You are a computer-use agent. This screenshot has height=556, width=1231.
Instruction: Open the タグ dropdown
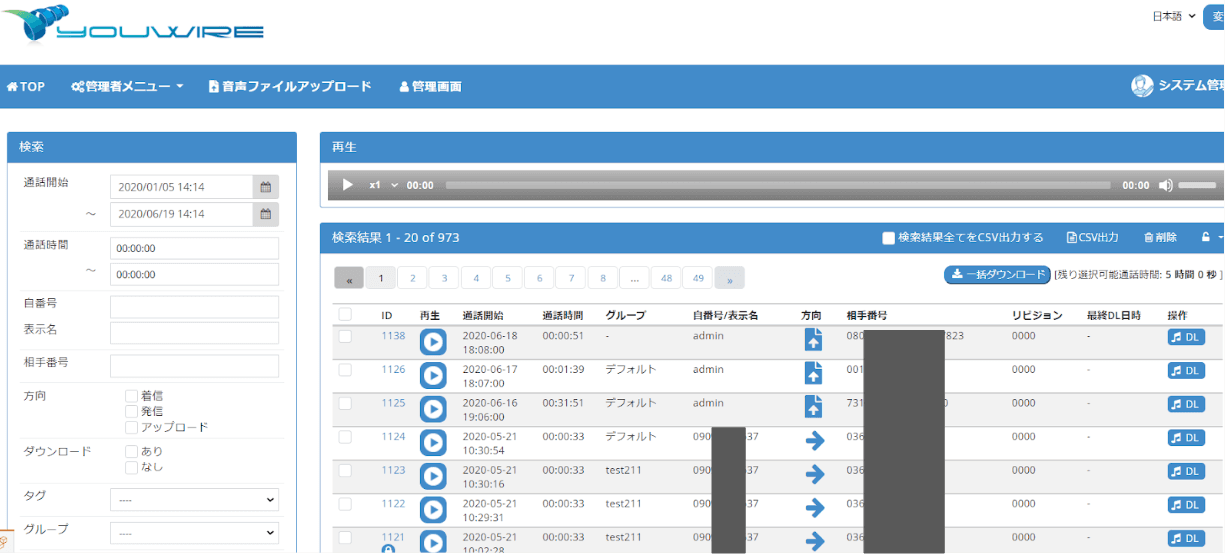(x=194, y=500)
